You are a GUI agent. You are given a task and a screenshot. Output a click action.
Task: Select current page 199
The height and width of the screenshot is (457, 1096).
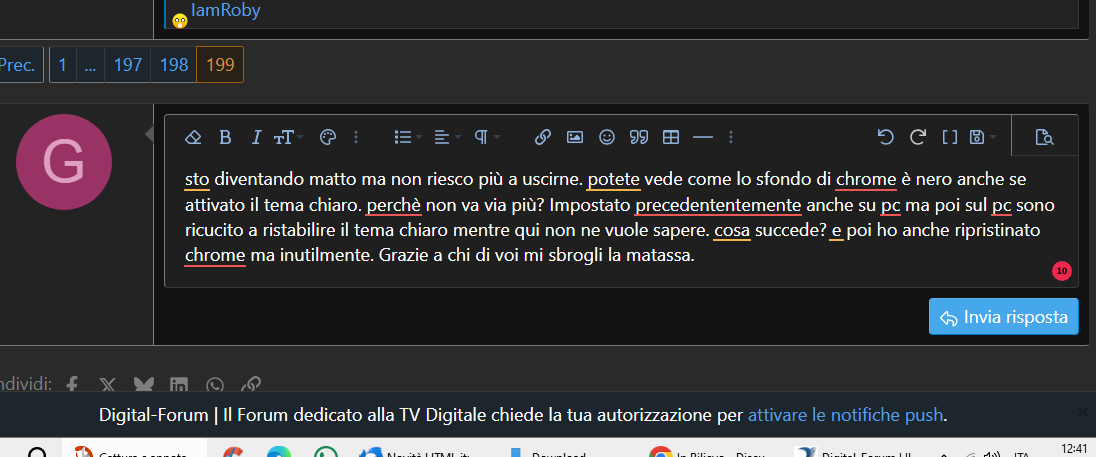point(220,65)
